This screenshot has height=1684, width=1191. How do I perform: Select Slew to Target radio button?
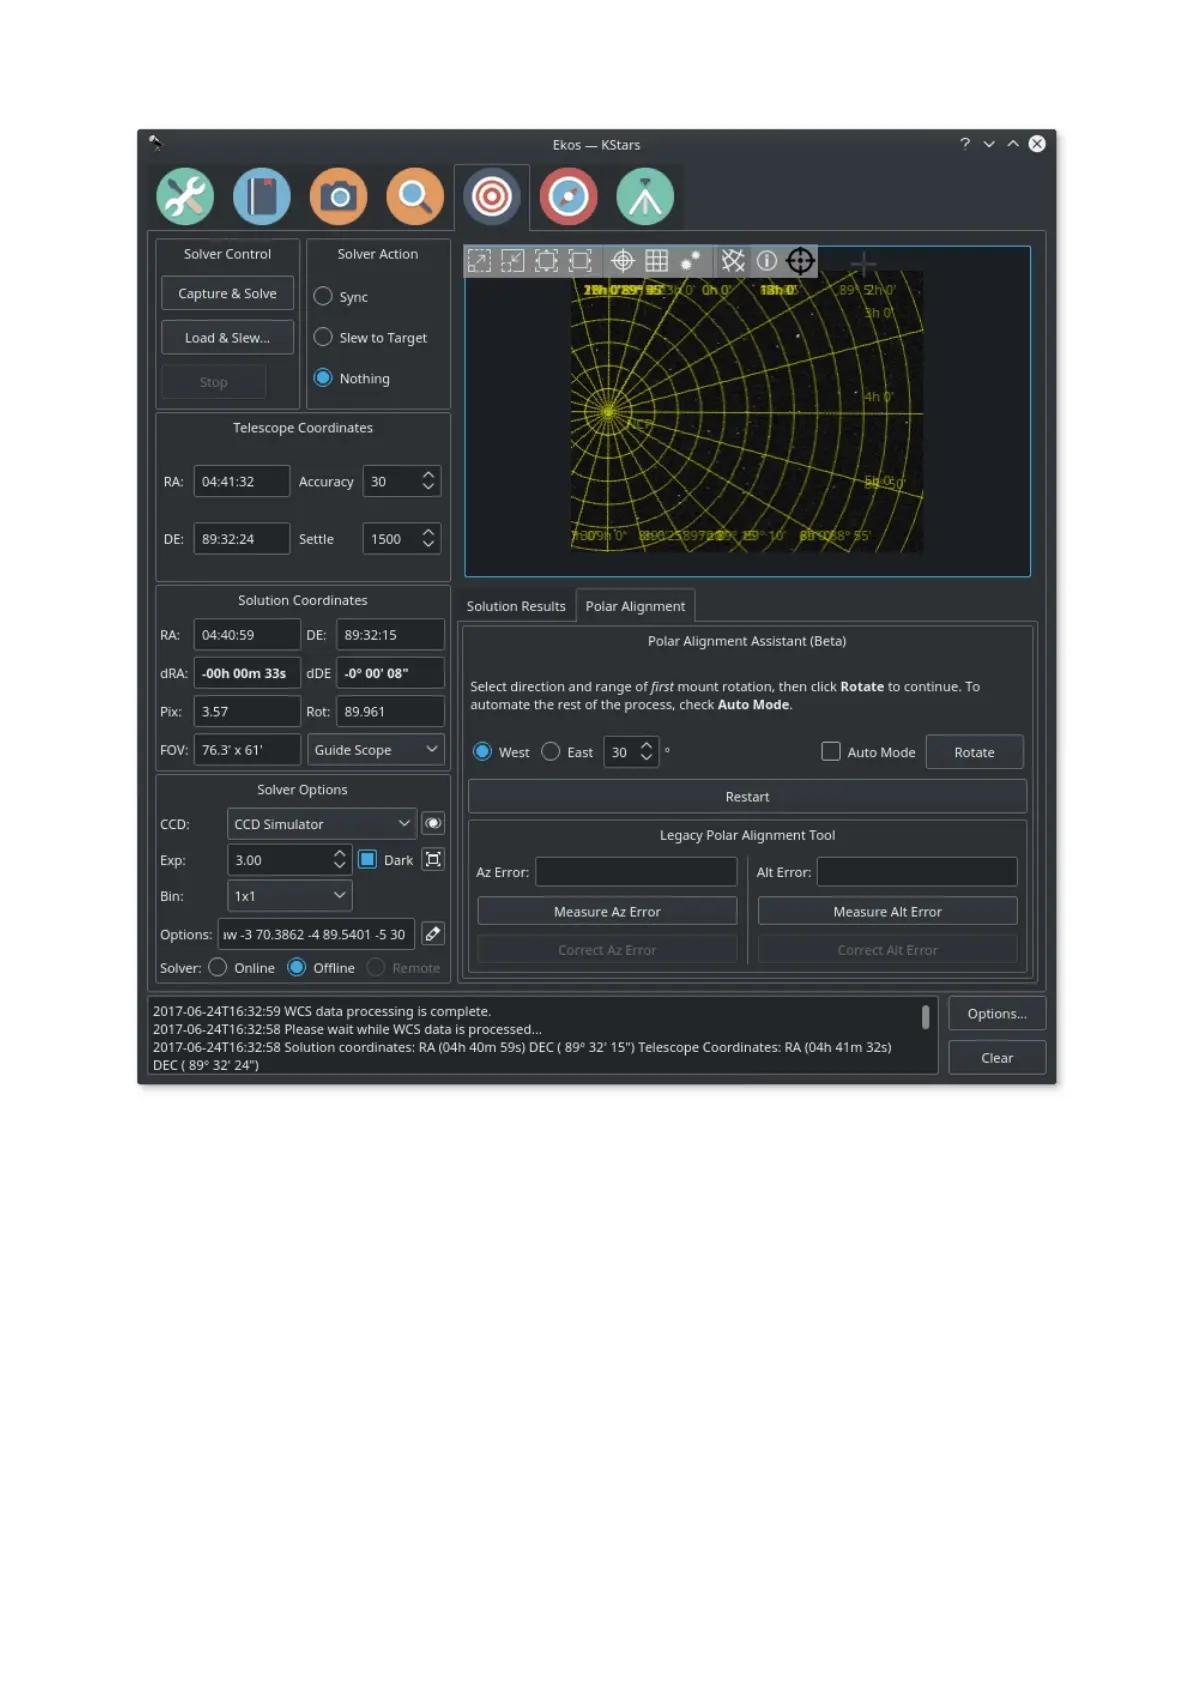tap(323, 338)
